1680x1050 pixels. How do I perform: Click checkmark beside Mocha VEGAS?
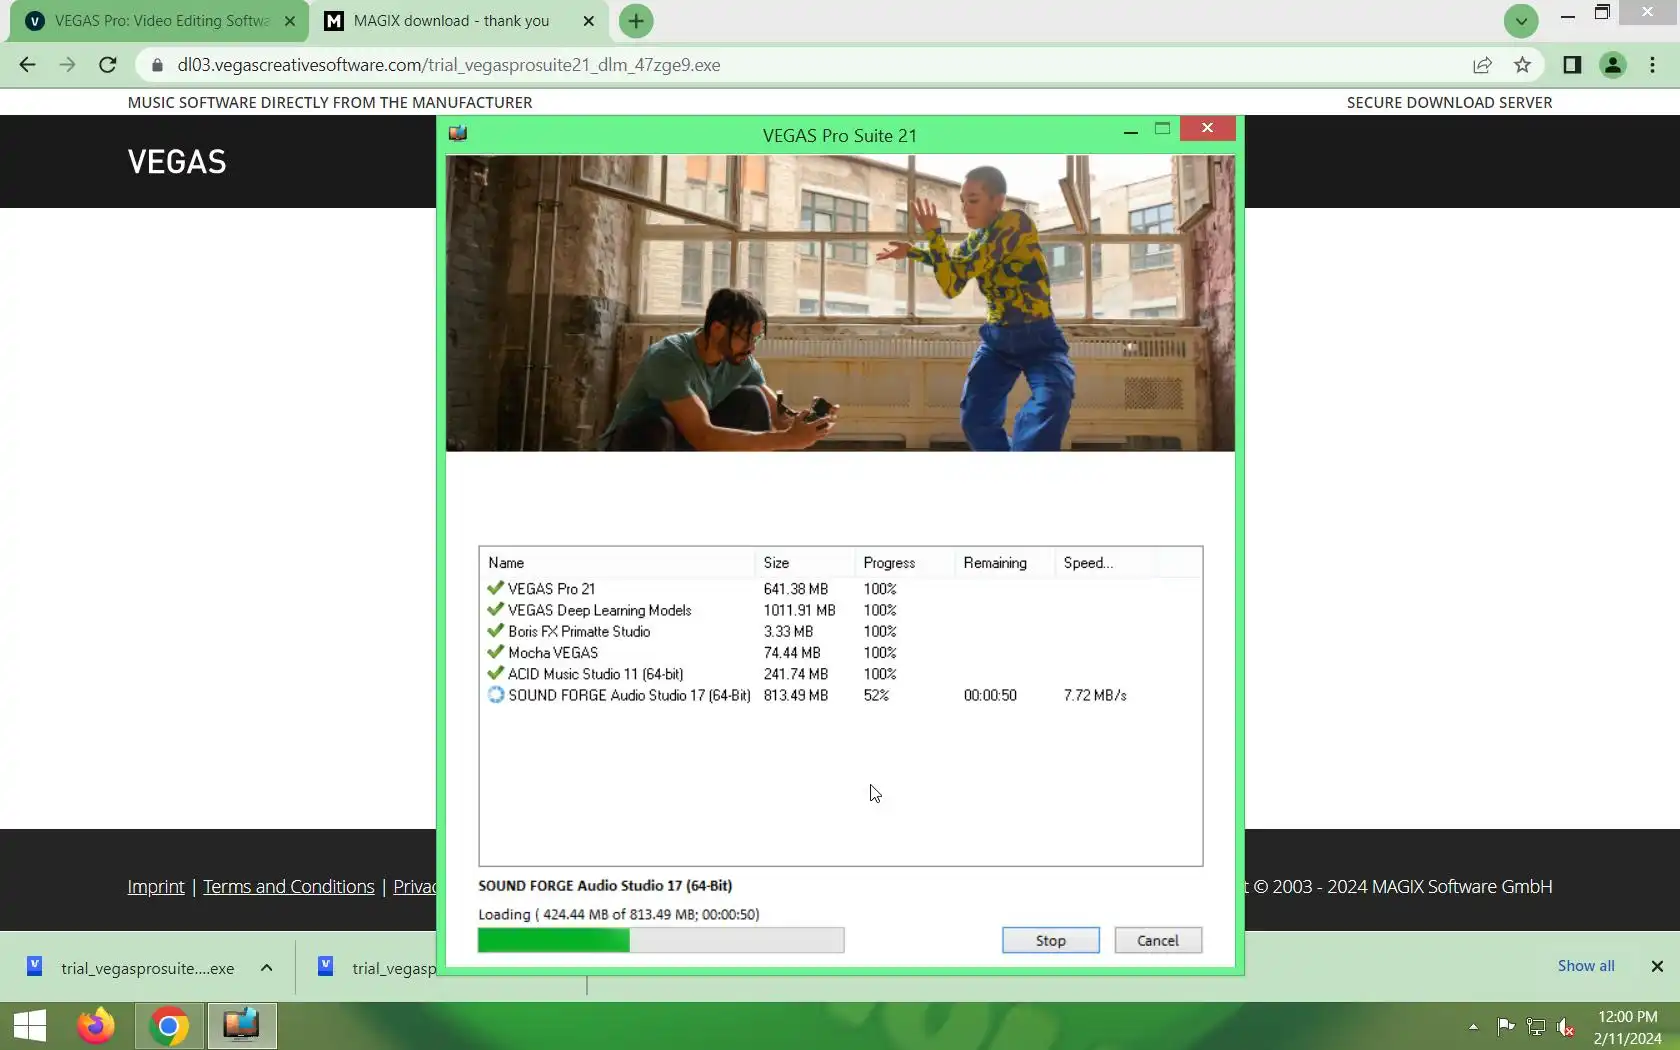(x=495, y=652)
